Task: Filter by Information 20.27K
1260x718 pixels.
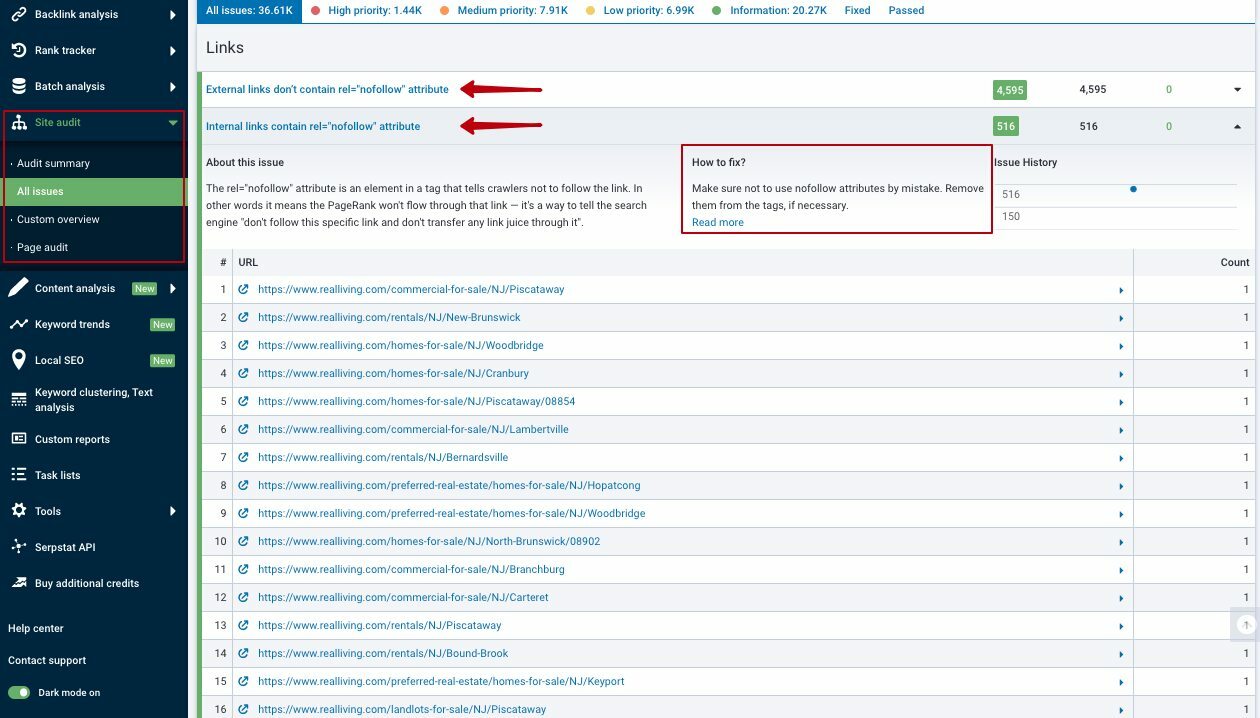Action: click(x=770, y=10)
